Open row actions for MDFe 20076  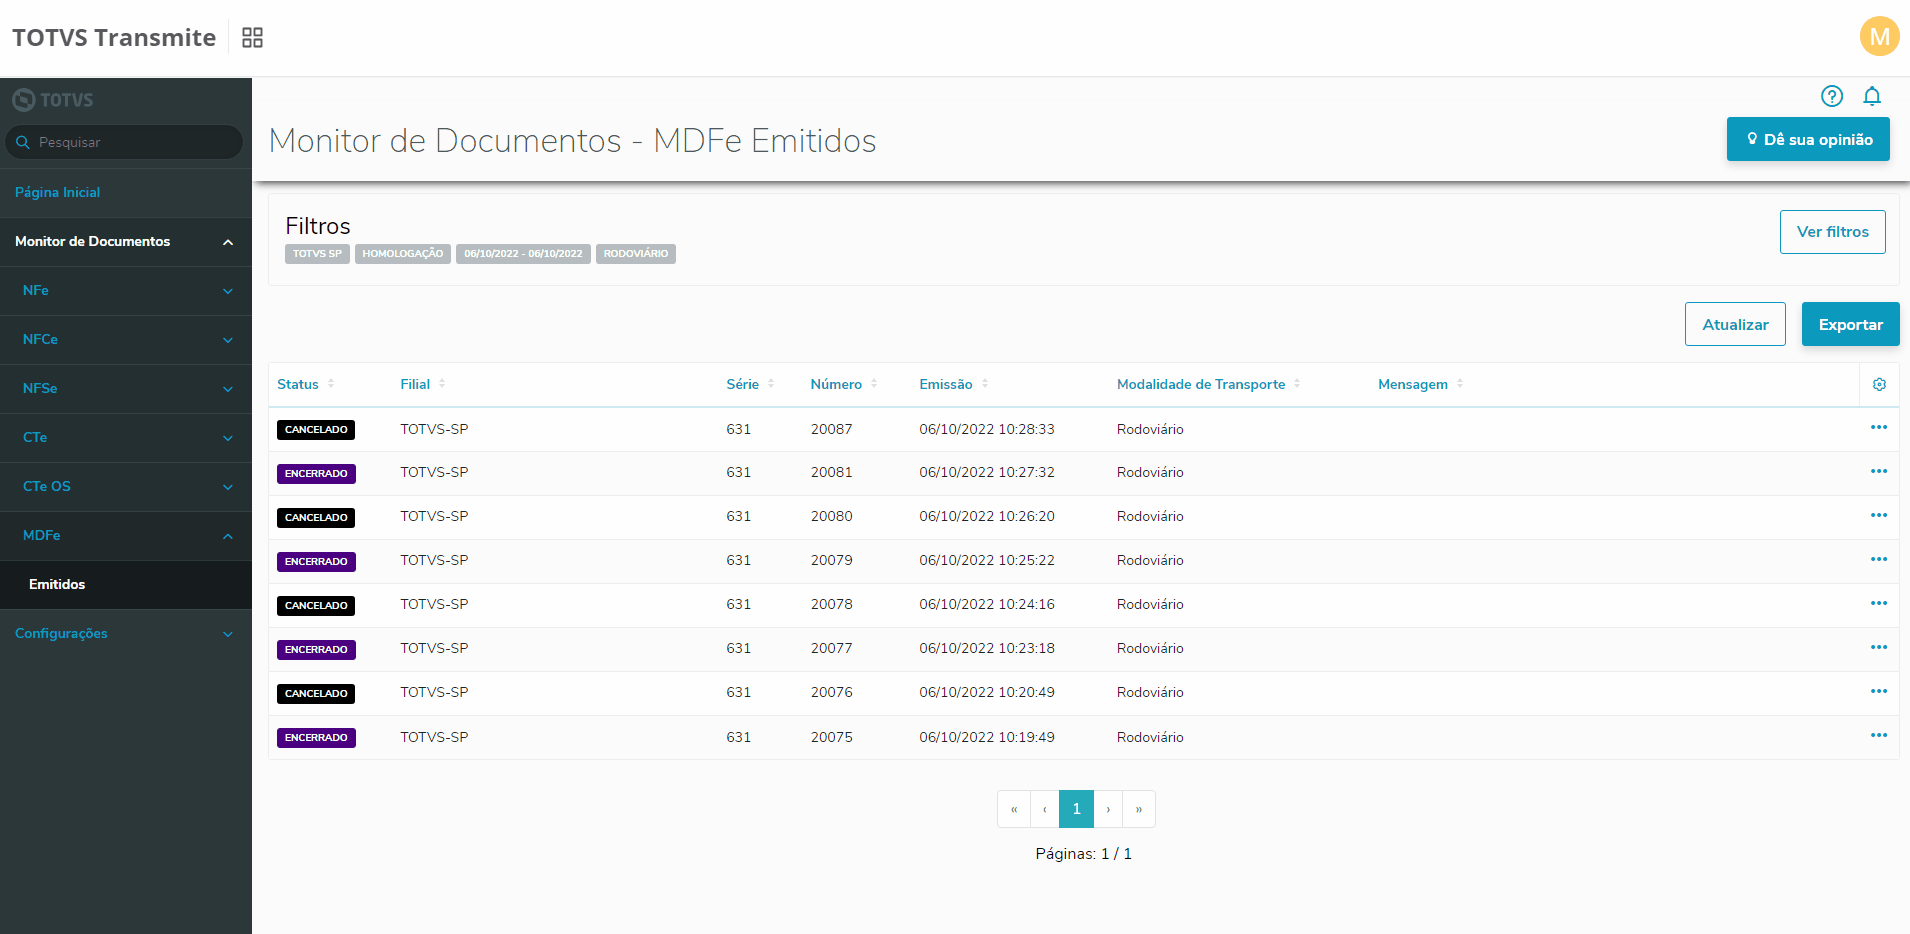tap(1879, 692)
